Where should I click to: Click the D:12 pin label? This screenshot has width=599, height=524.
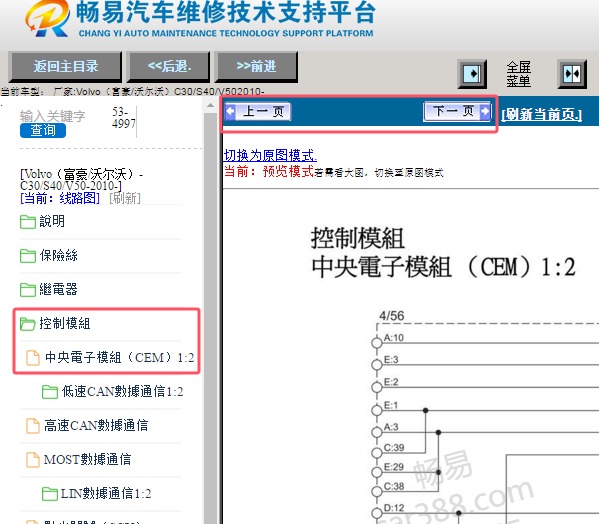tap(394, 508)
